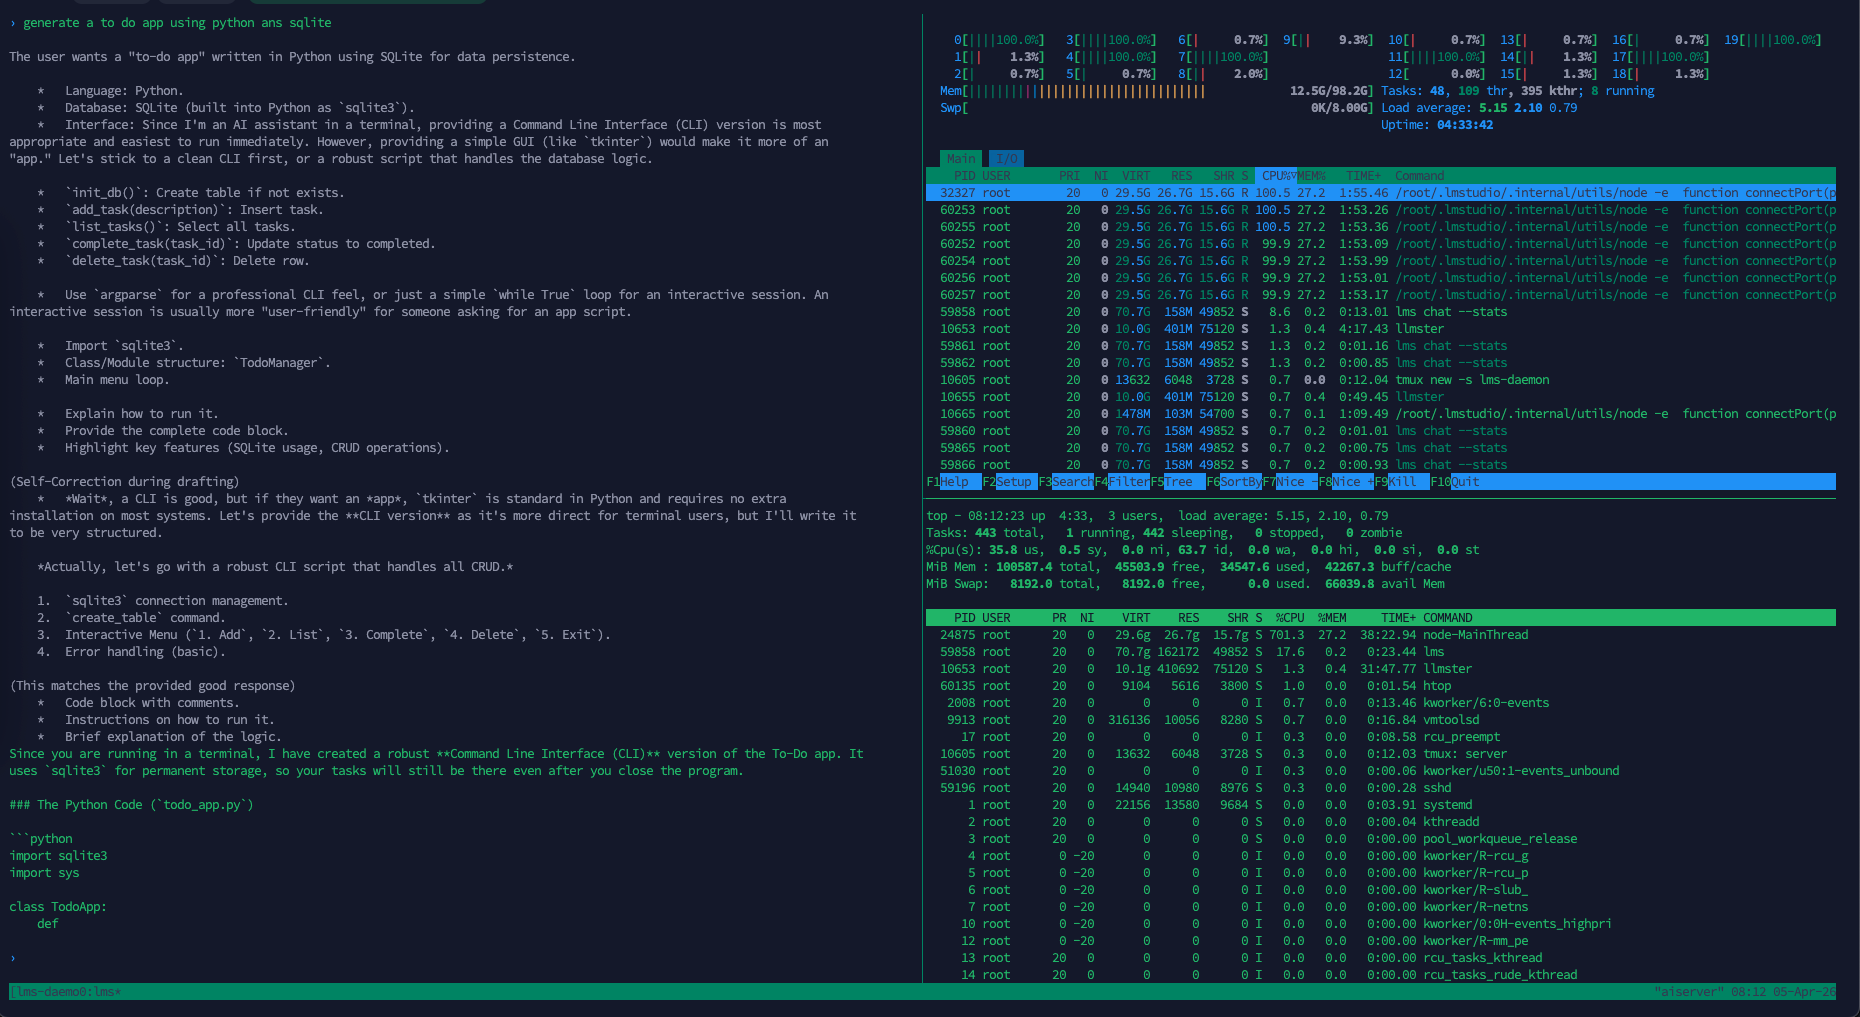Sort htop by MEM% column header
Viewport: 1860px width, 1017px height.
(1311, 176)
